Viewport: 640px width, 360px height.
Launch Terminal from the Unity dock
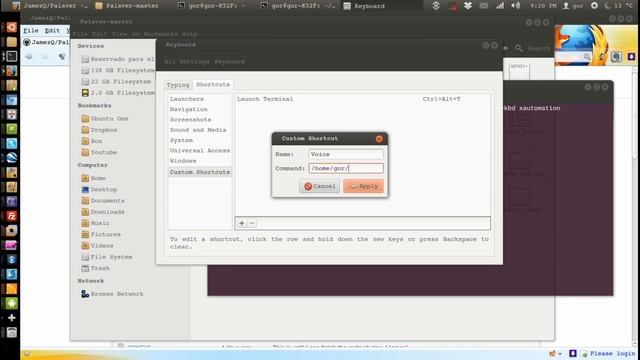[x=11, y=56]
